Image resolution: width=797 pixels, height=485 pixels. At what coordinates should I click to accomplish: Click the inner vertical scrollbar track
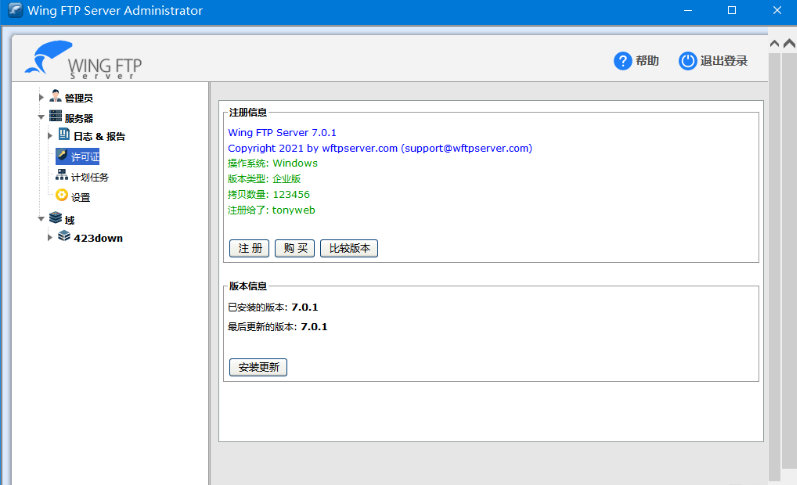774,265
